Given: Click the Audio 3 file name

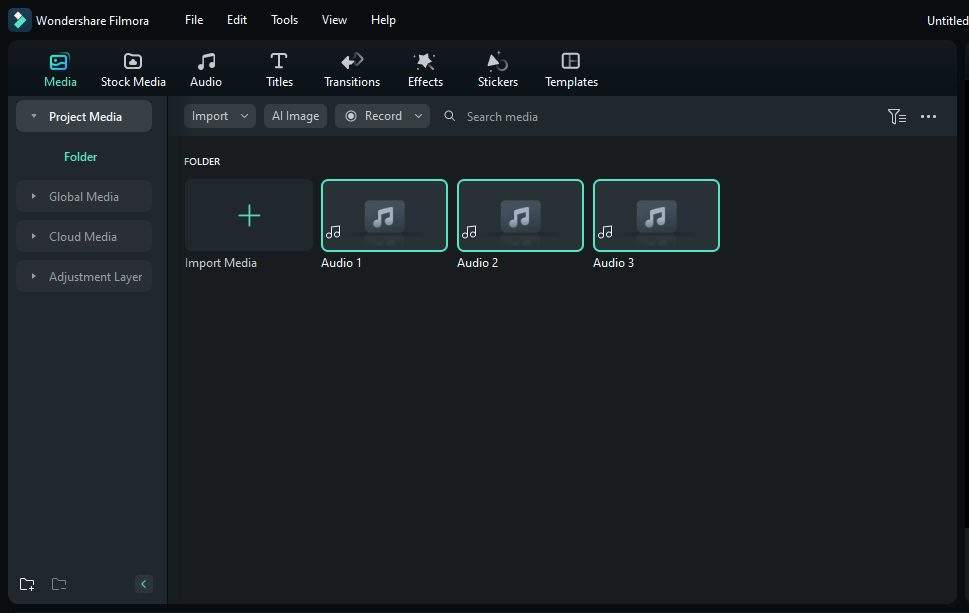Looking at the screenshot, I should 613,263.
